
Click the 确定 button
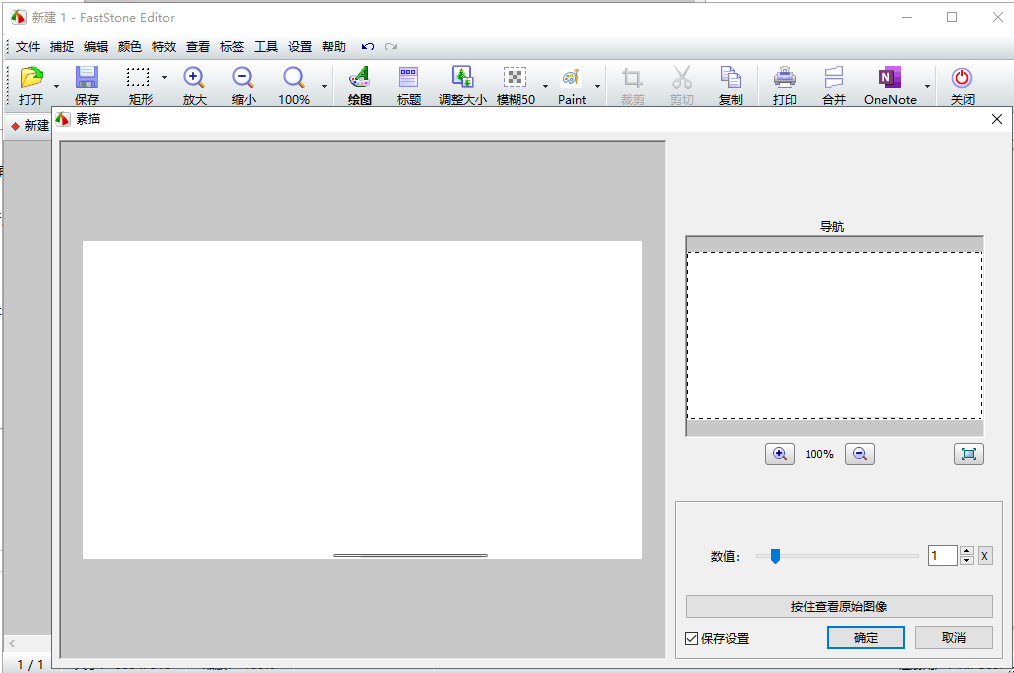(866, 638)
